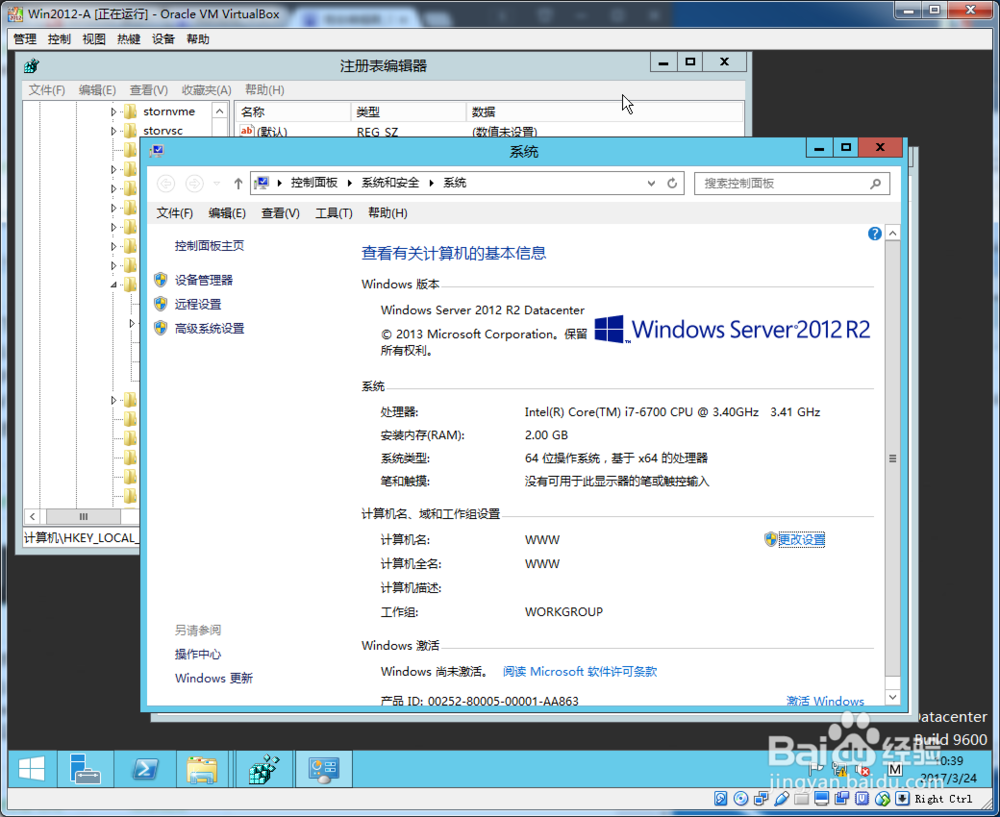
Task: Open the address bar history dropdown
Action: coord(651,183)
